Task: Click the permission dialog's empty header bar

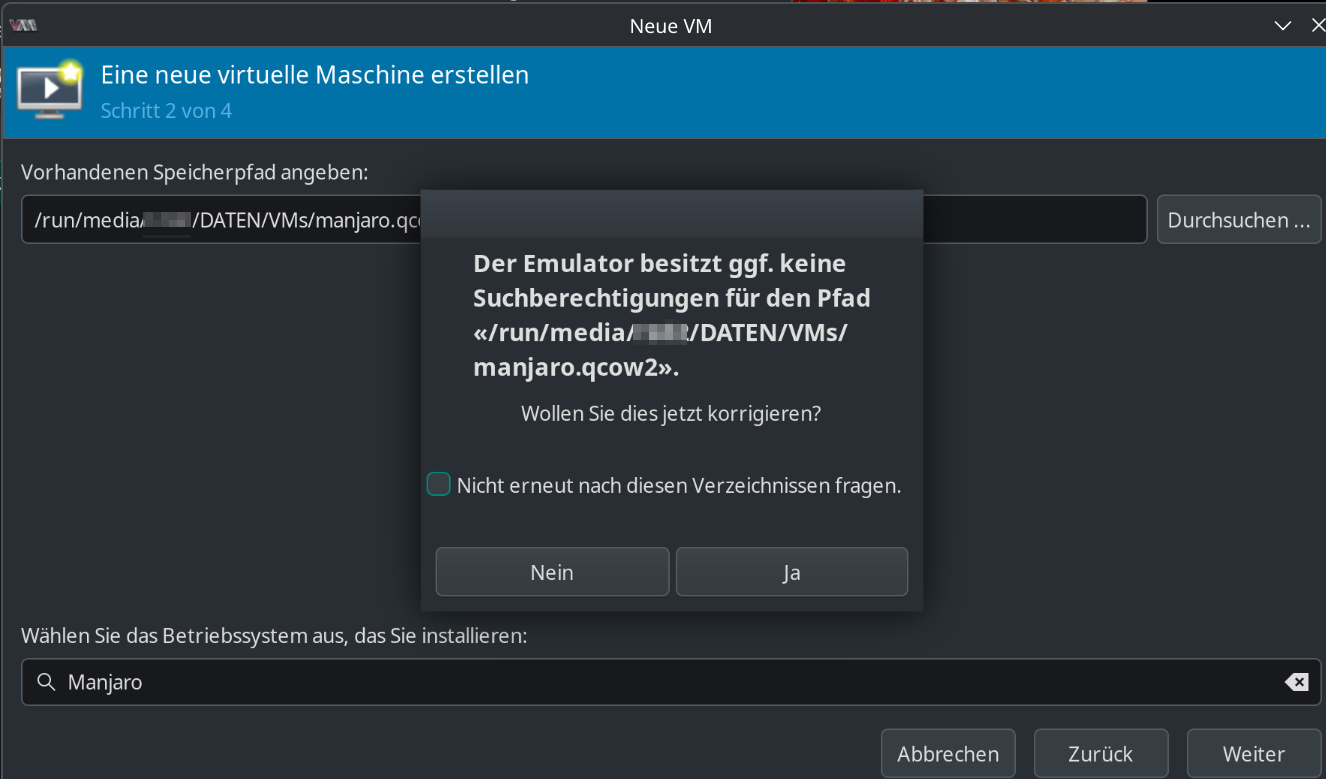Action: (671, 214)
